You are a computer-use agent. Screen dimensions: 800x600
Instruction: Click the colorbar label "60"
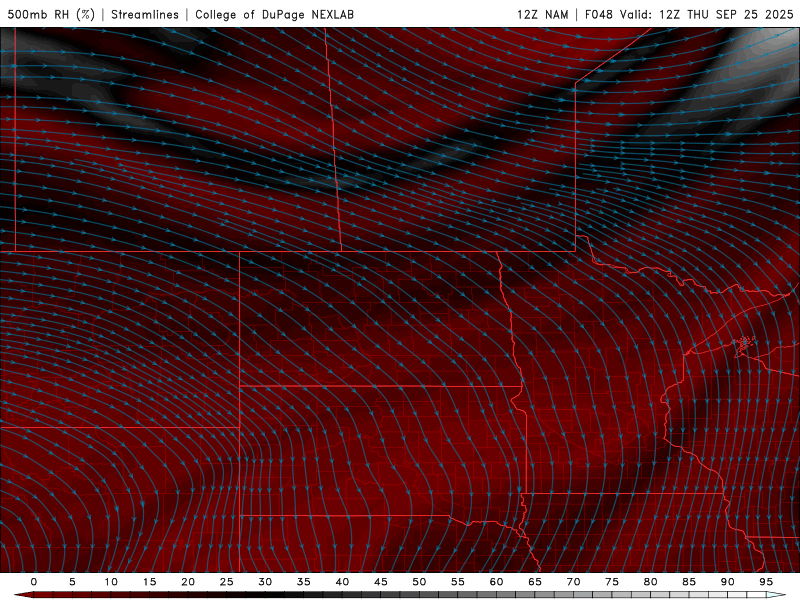[496, 582]
